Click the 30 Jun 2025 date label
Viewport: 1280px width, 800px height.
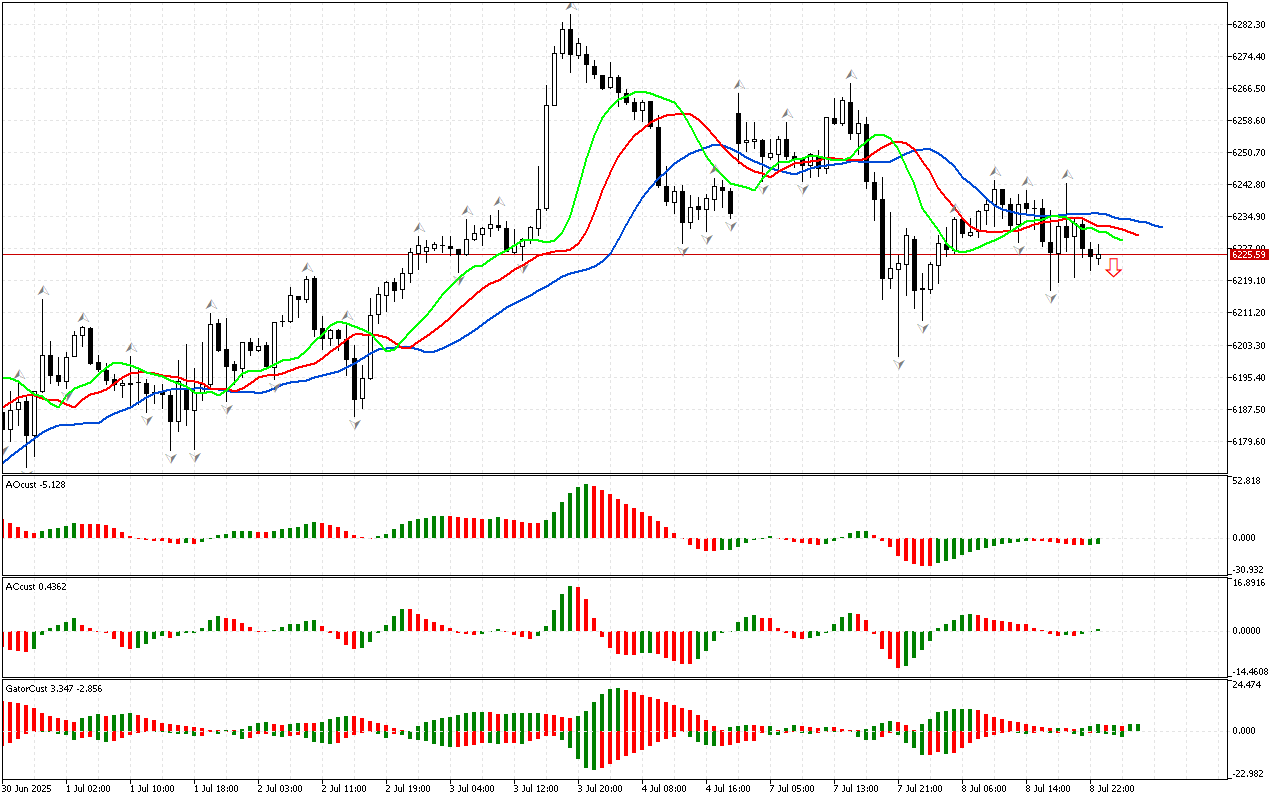click(x=28, y=788)
